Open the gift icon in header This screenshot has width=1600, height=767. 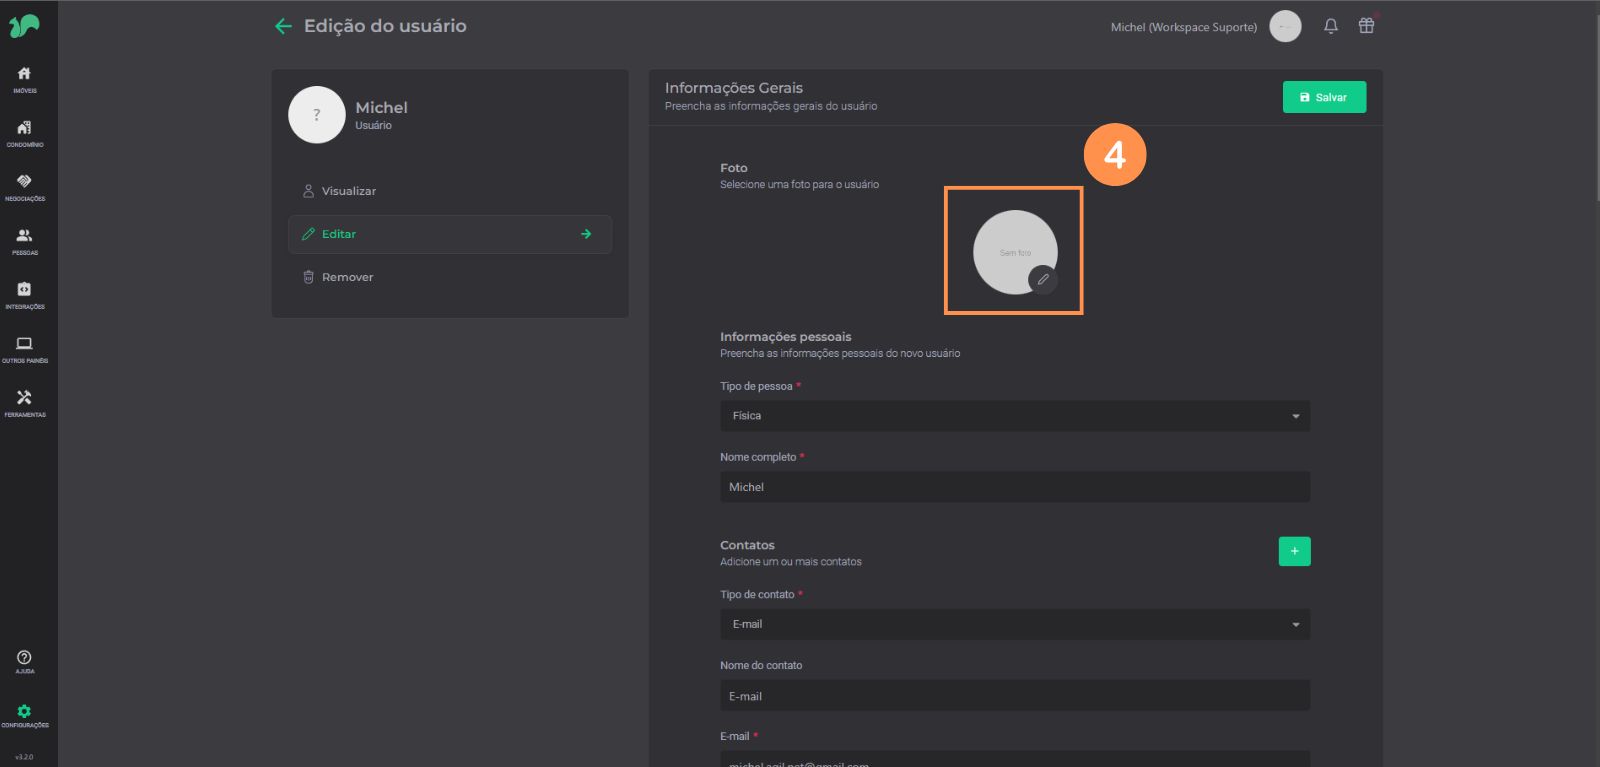coord(1366,26)
